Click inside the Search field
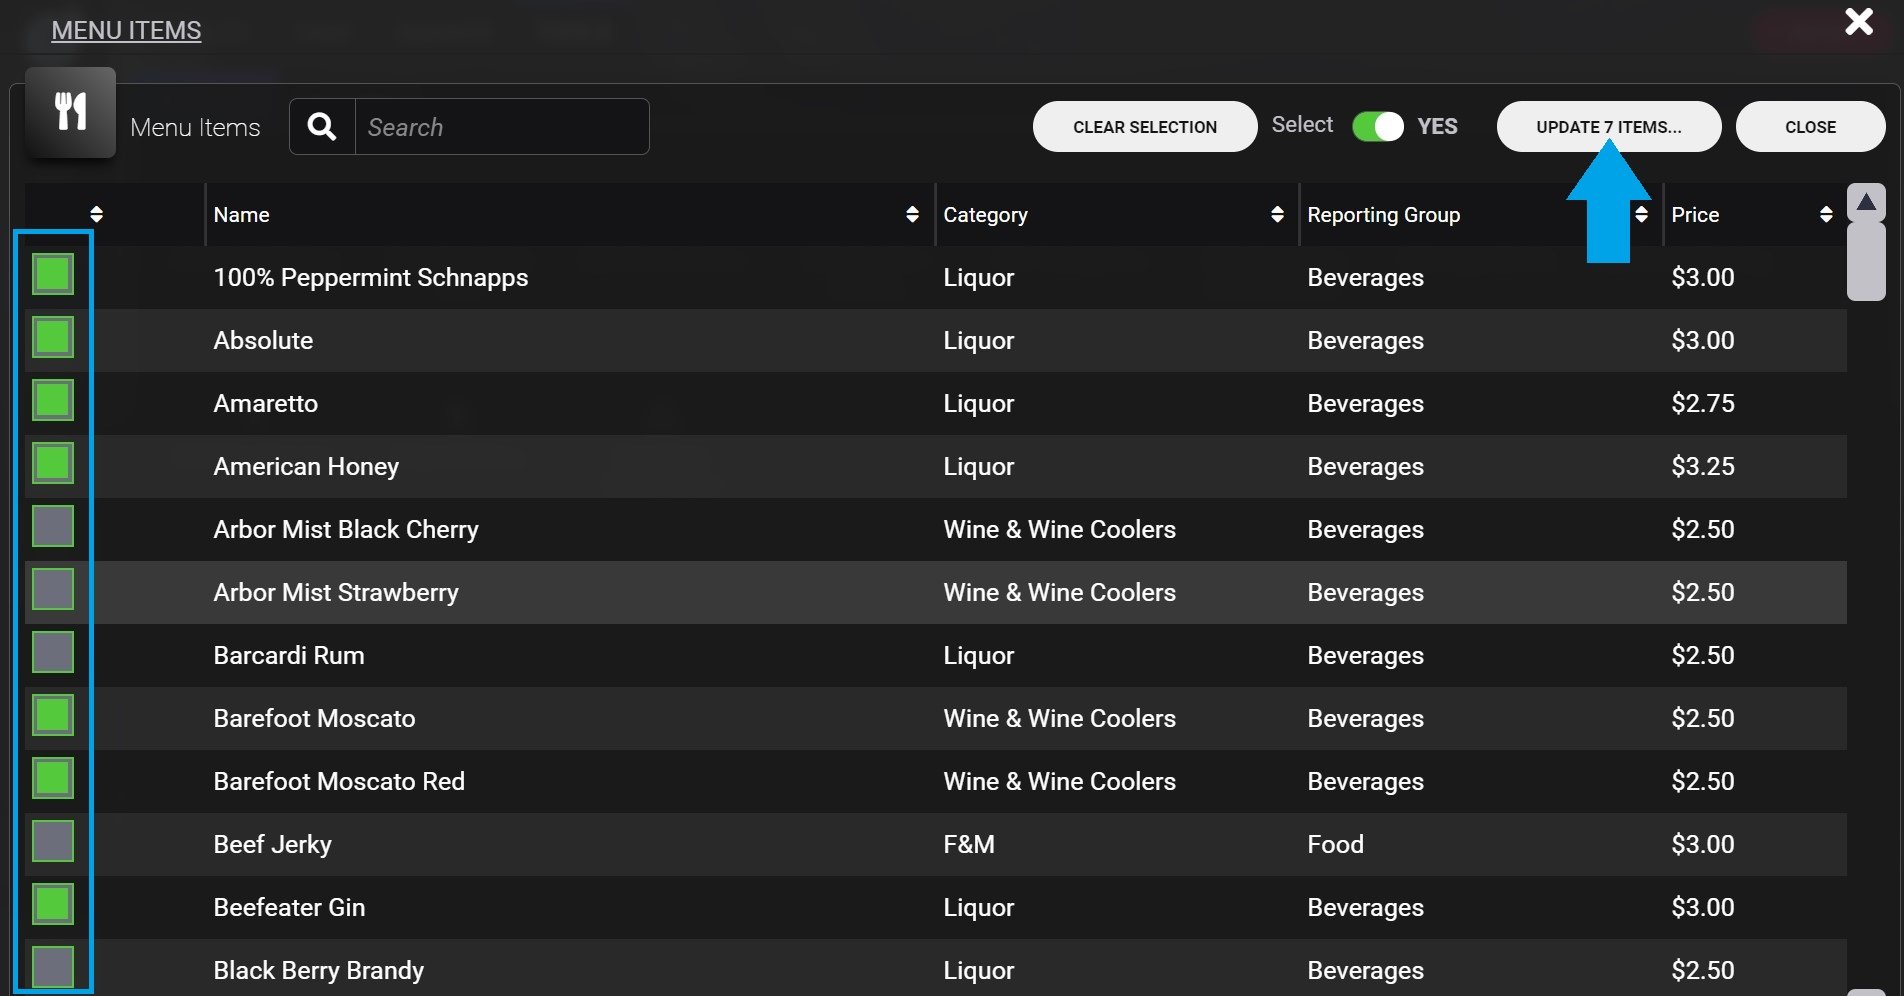This screenshot has height=996, width=1904. coord(500,126)
